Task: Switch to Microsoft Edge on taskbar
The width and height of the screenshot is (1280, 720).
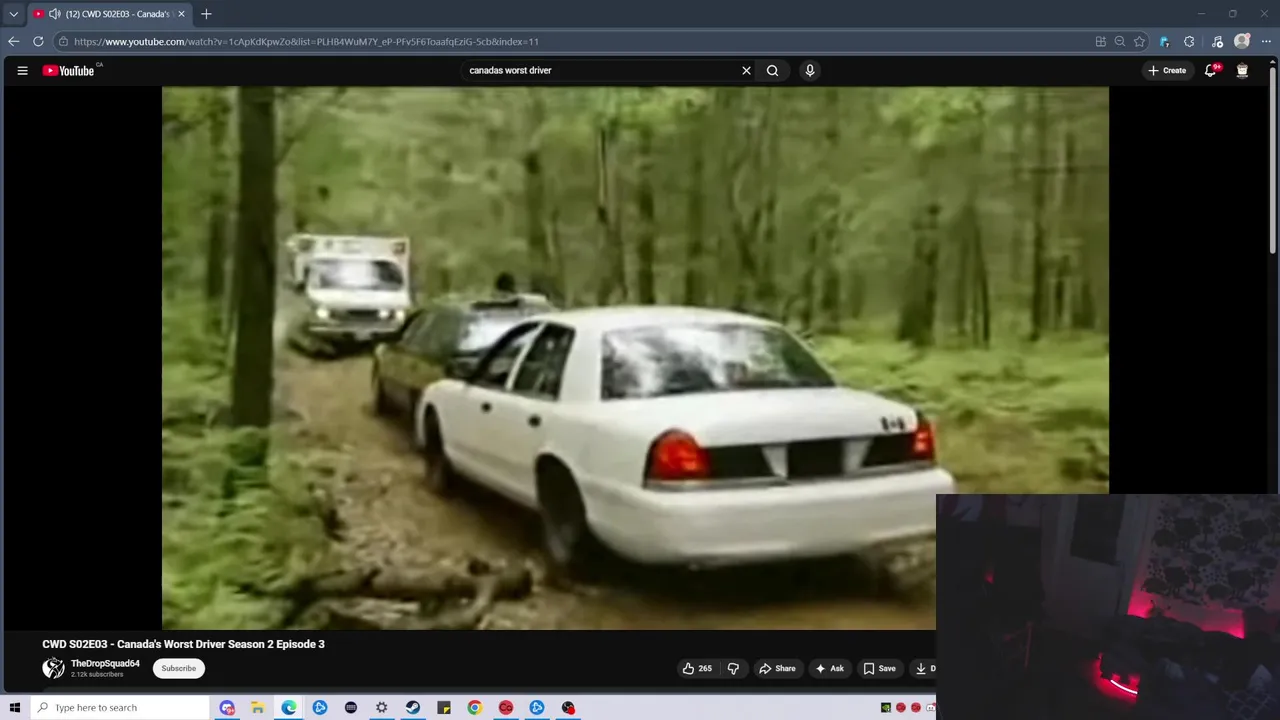Action: [289, 708]
